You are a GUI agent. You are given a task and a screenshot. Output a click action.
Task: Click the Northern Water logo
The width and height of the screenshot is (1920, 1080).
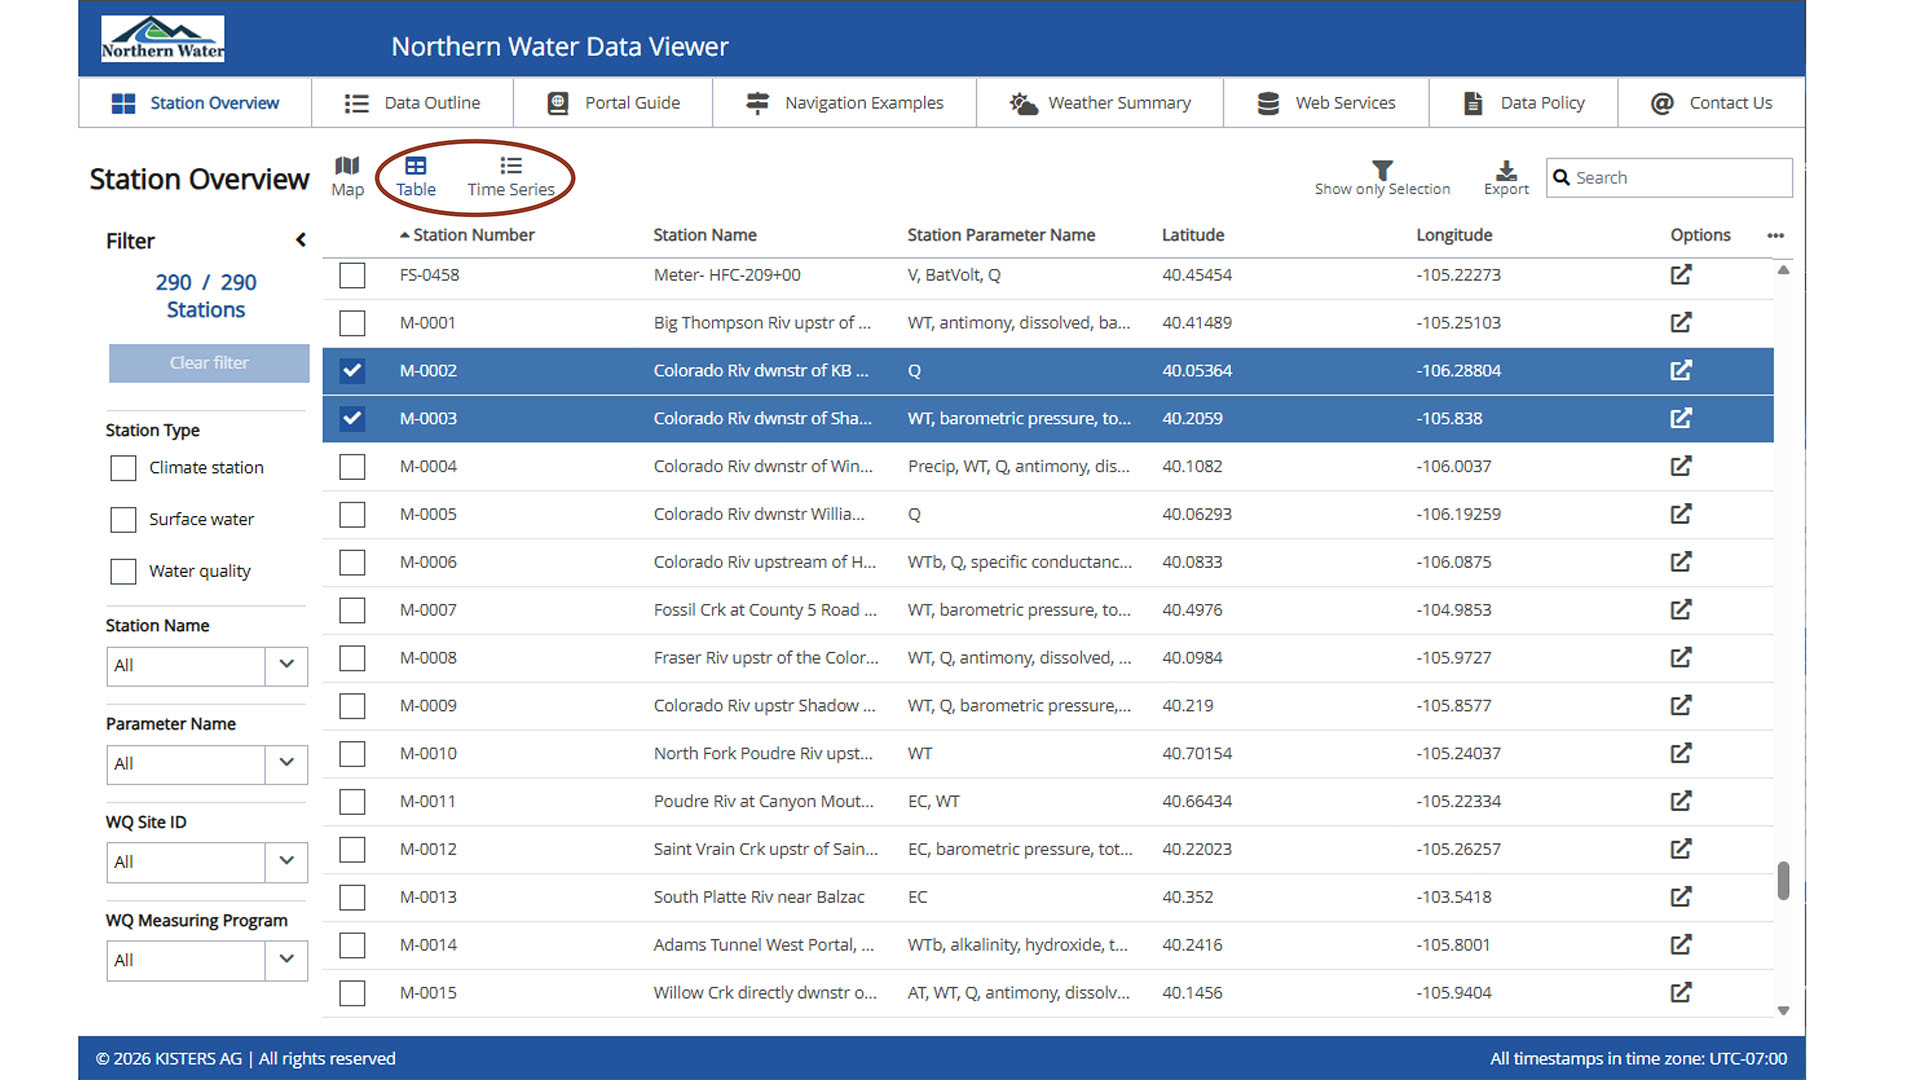pyautogui.click(x=163, y=39)
